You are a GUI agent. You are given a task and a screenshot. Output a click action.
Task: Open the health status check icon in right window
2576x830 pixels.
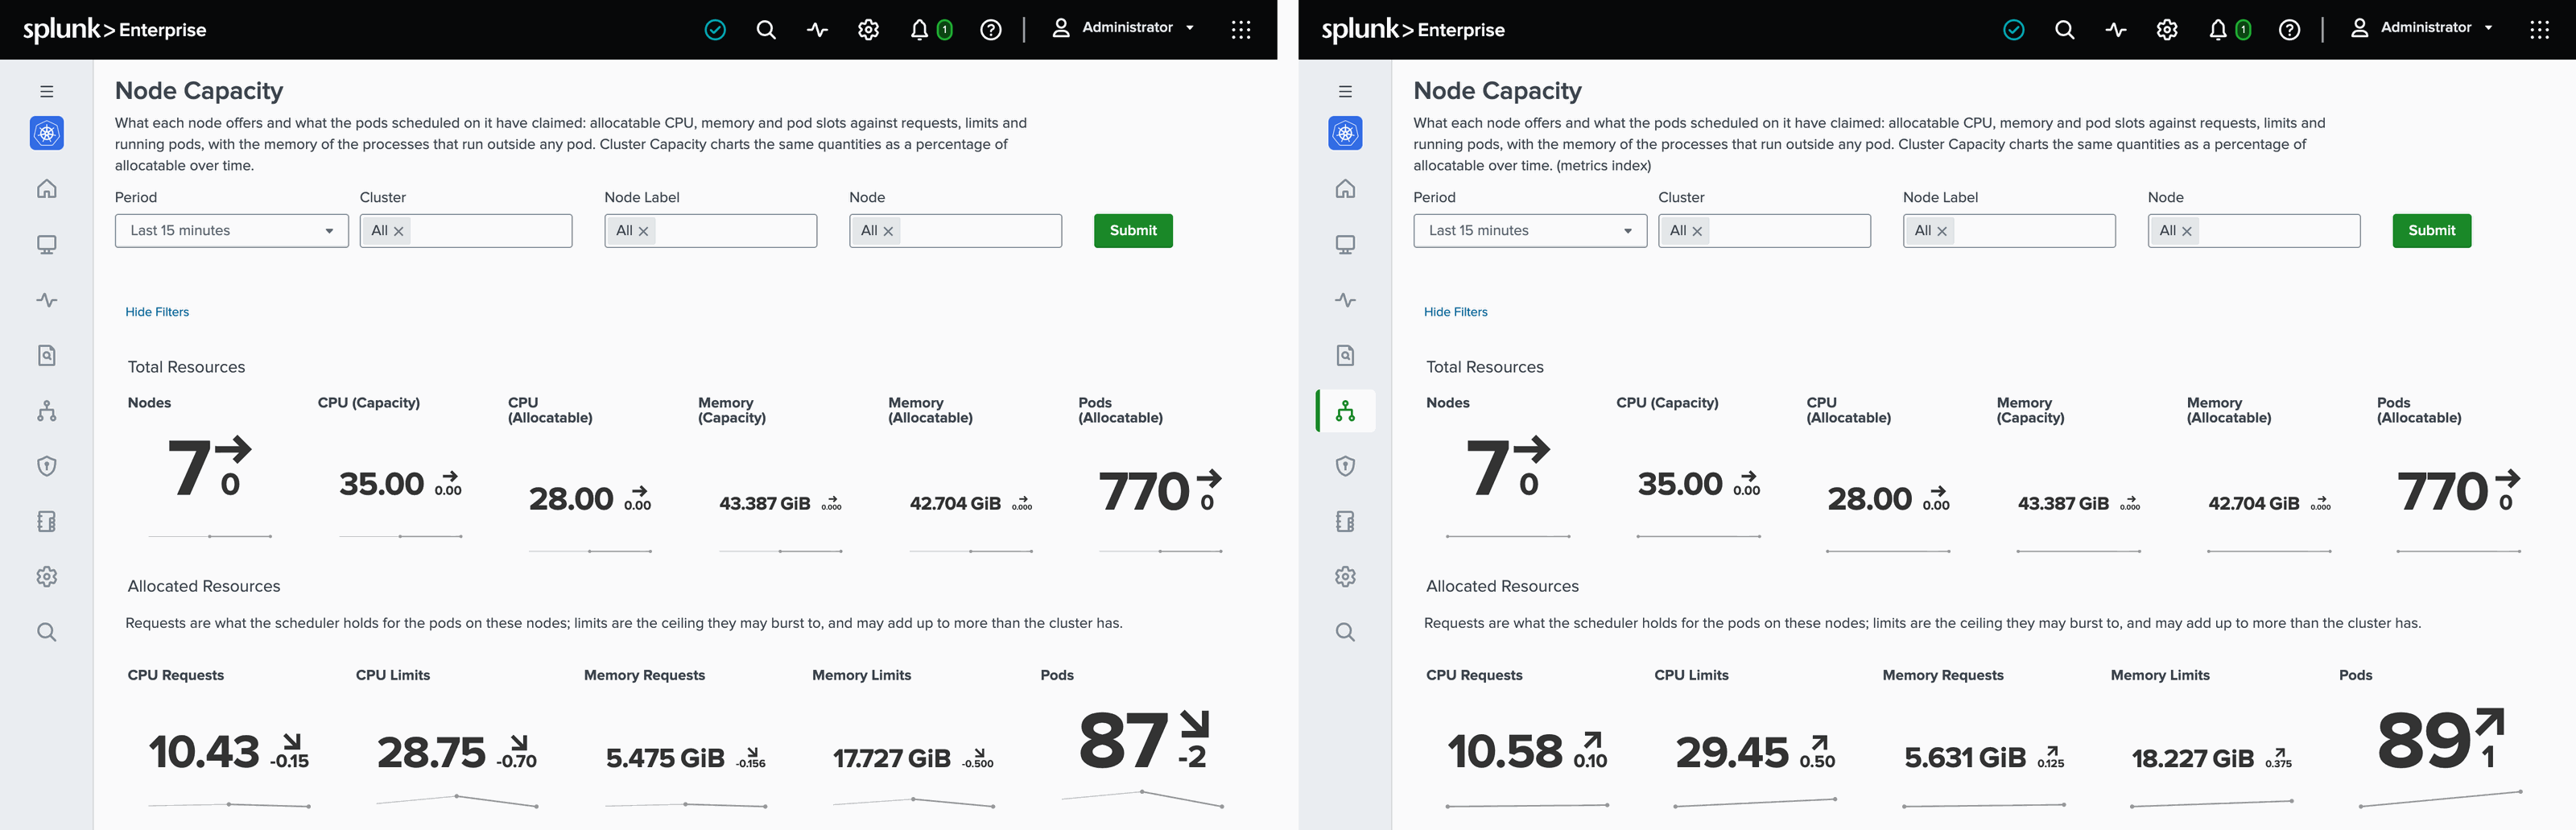click(x=2014, y=30)
